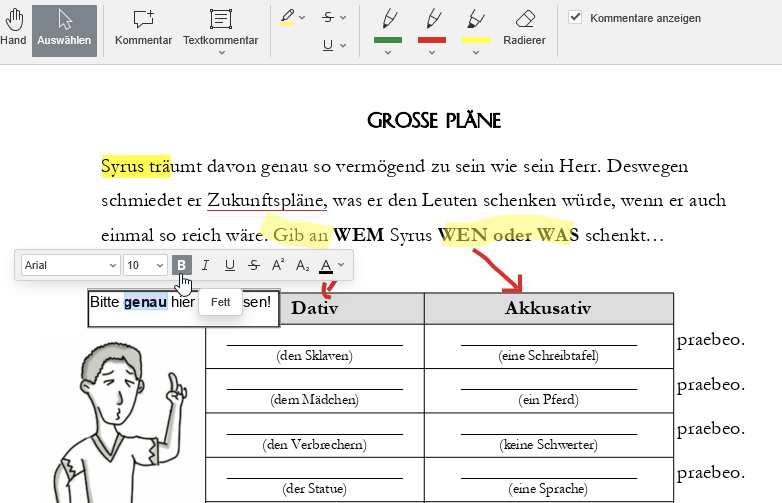Open the Arial font family dropdown
Screen dimensions: 782x503
point(70,265)
